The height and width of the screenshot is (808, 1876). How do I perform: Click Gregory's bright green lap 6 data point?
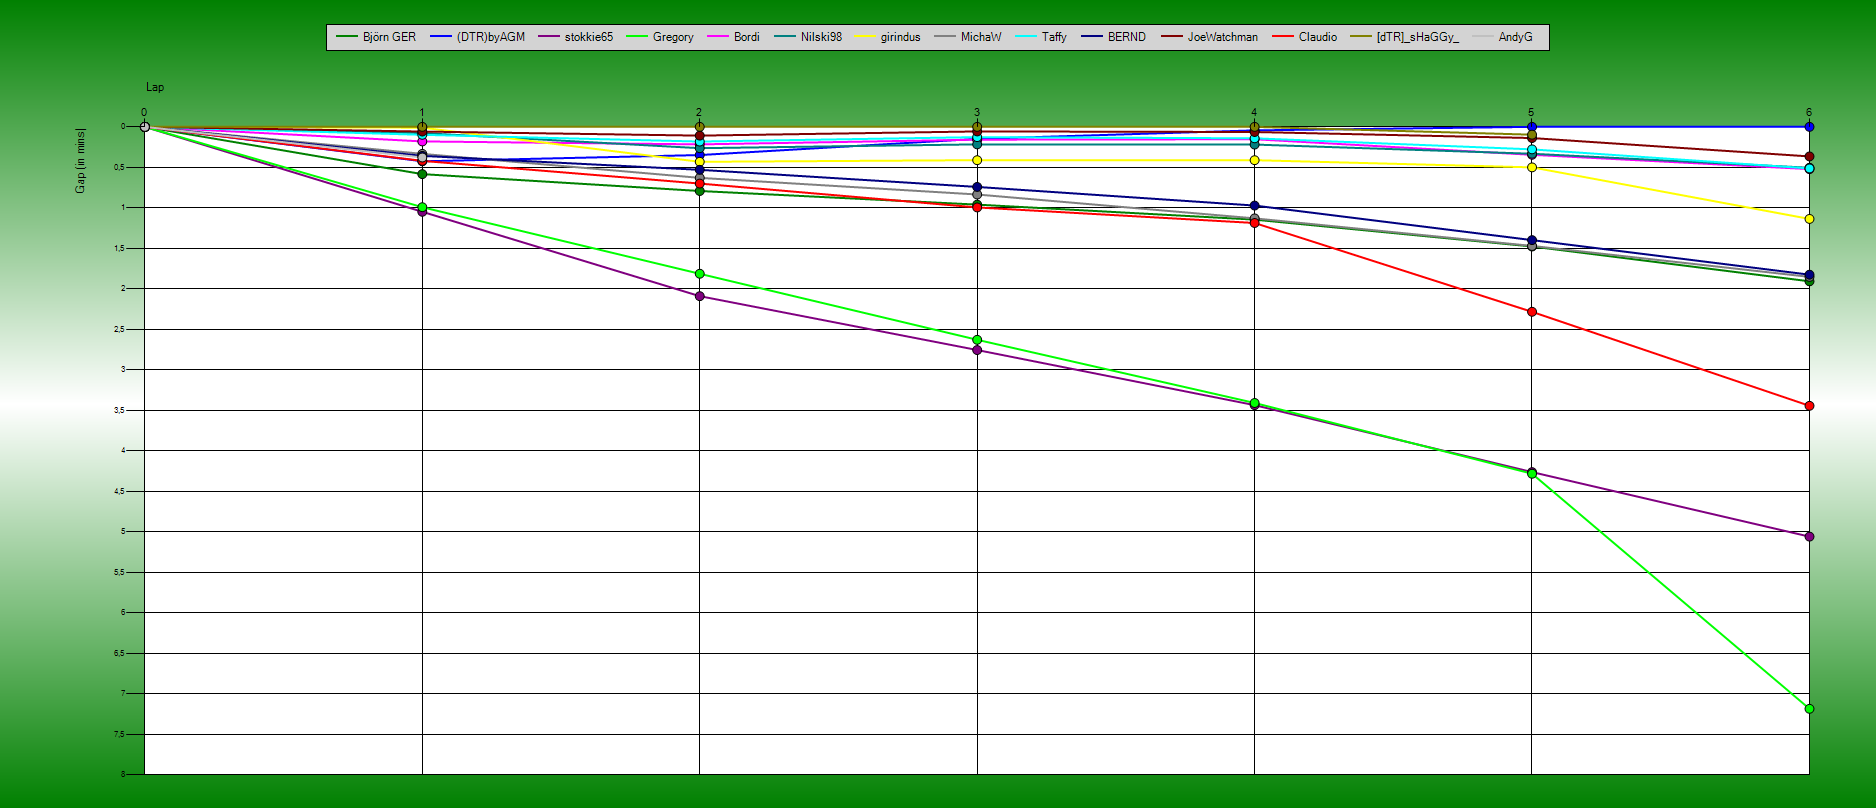pos(1809,709)
